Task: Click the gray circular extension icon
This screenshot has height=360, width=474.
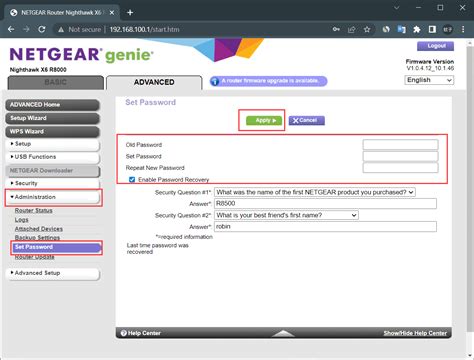Action: tap(386, 30)
